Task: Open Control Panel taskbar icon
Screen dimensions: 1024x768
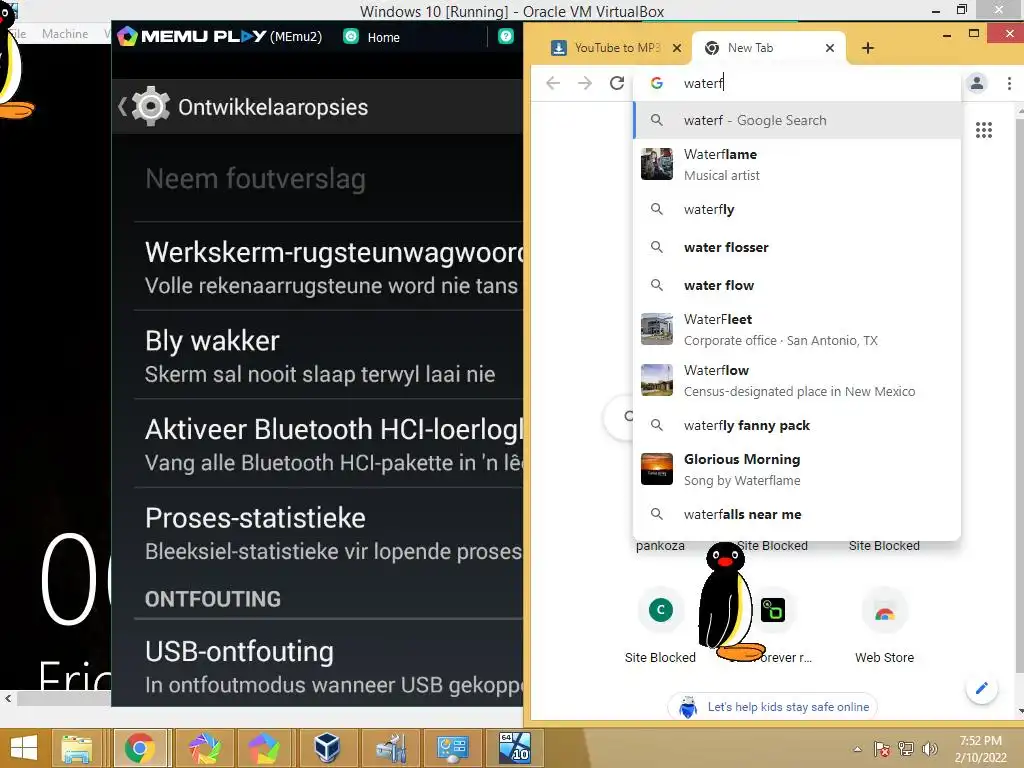Action: click(x=453, y=748)
